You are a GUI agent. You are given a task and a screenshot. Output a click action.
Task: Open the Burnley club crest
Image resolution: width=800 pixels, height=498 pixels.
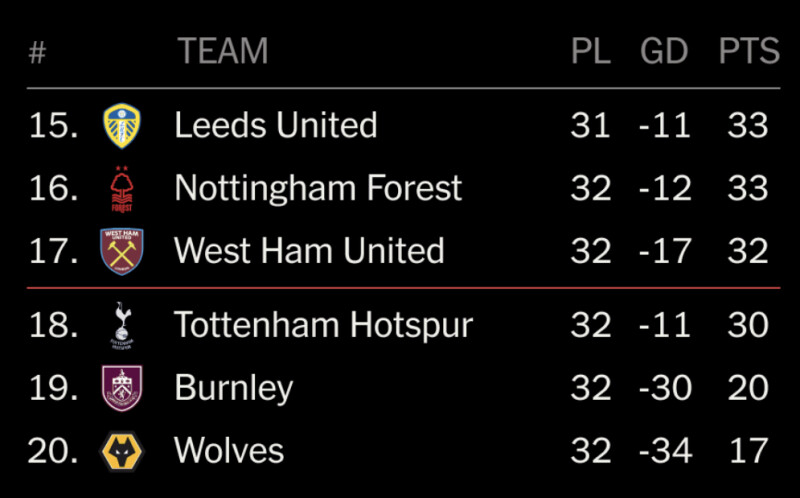pyautogui.click(x=122, y=388)
